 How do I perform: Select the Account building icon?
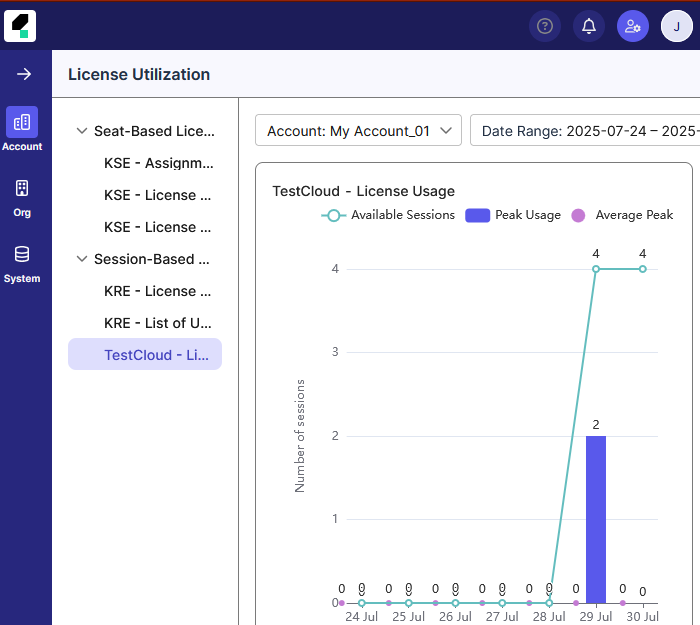(x=22, y=122)
